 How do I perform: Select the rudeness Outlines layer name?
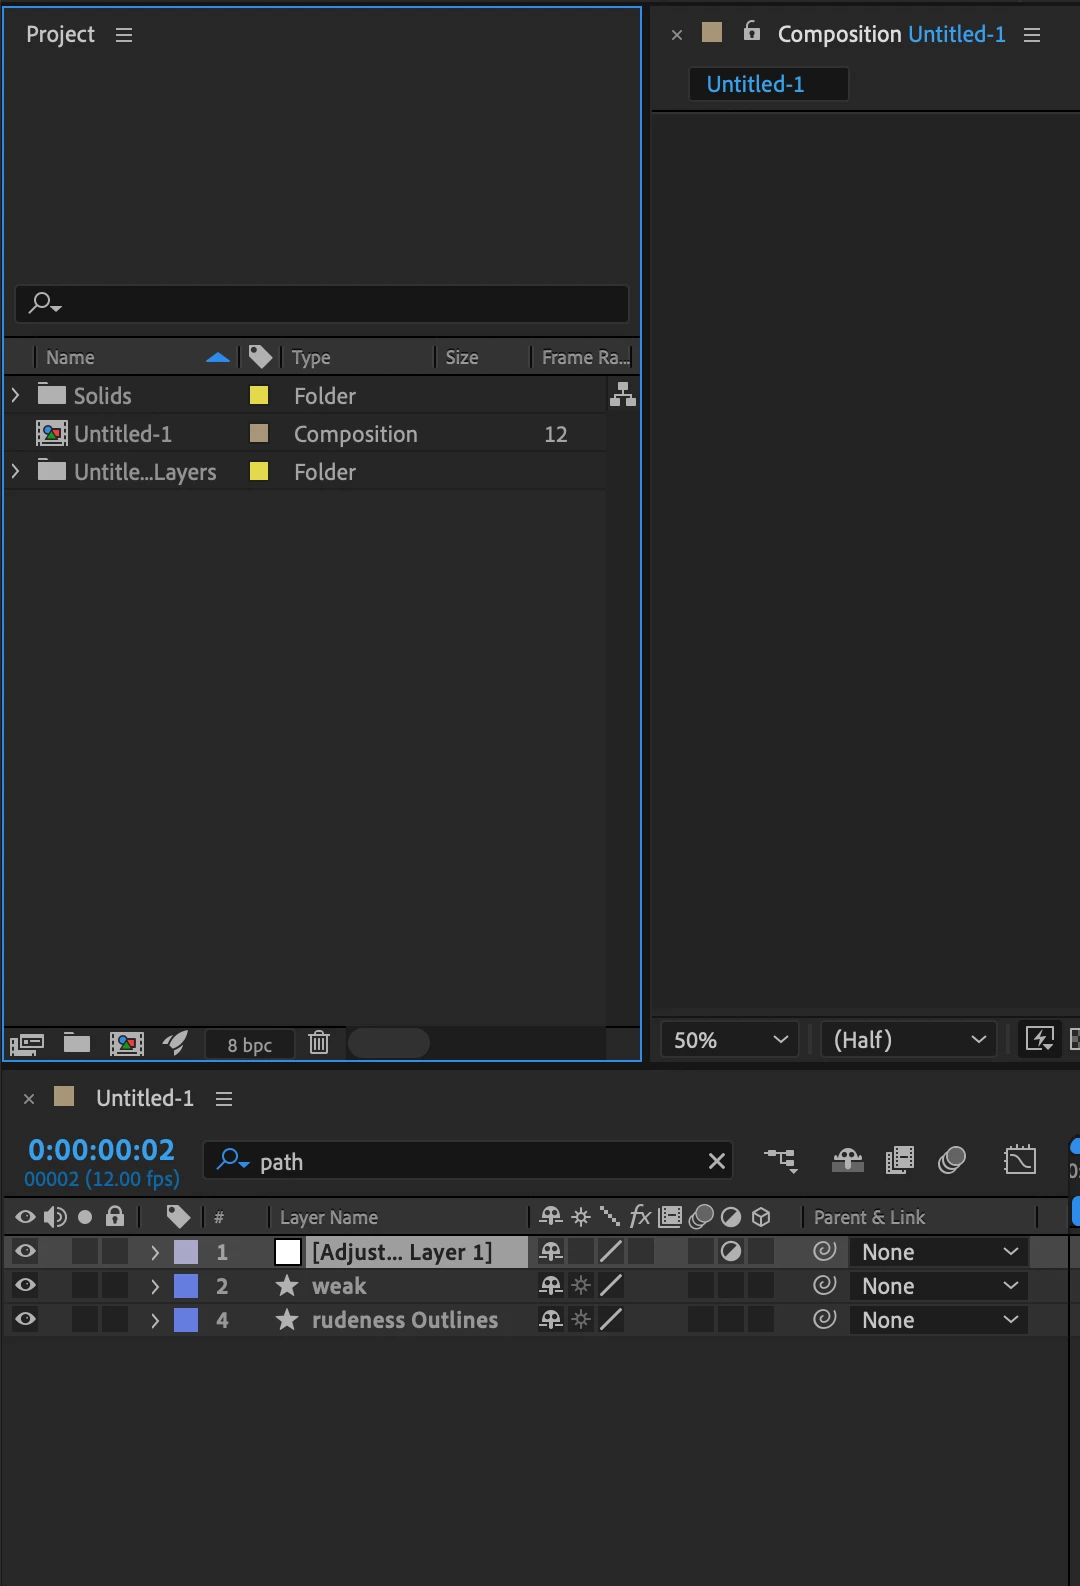point(405,1320)
